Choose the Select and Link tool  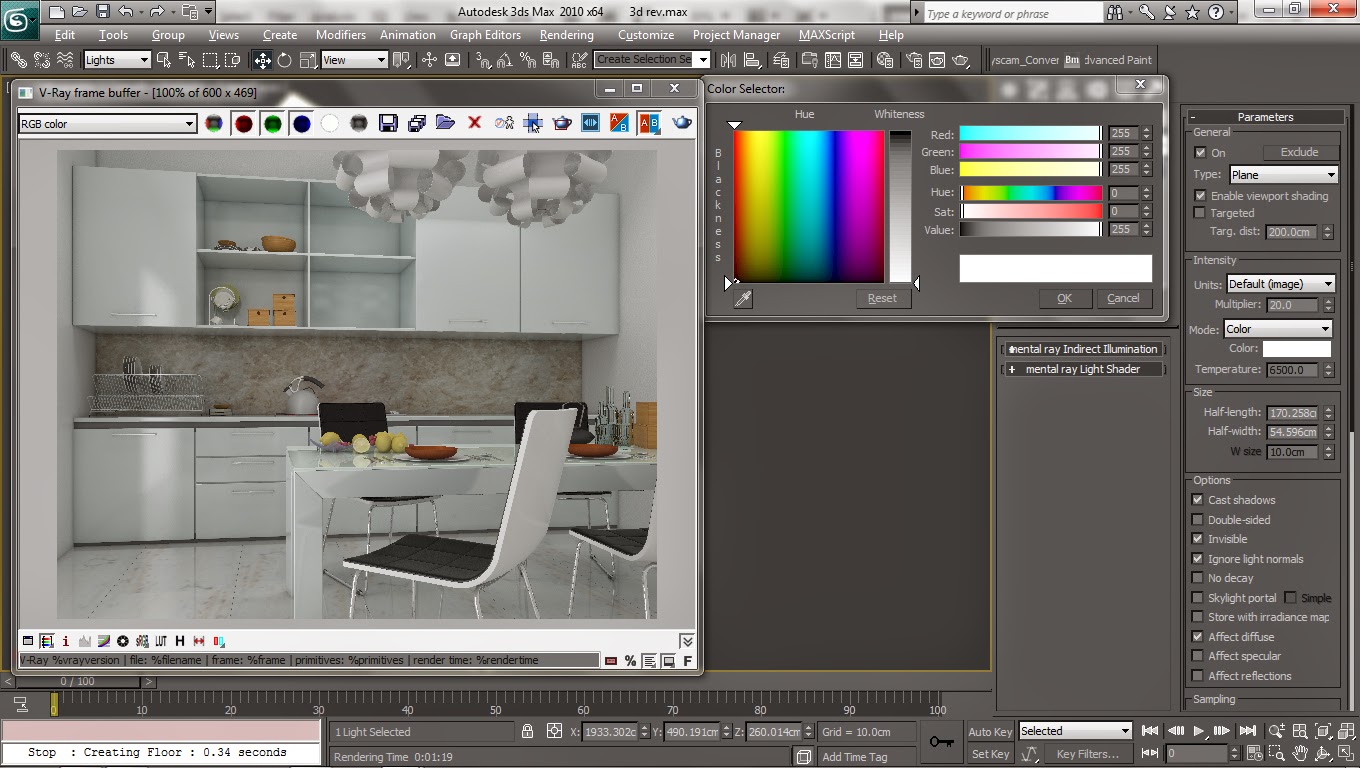pos(18,60)
